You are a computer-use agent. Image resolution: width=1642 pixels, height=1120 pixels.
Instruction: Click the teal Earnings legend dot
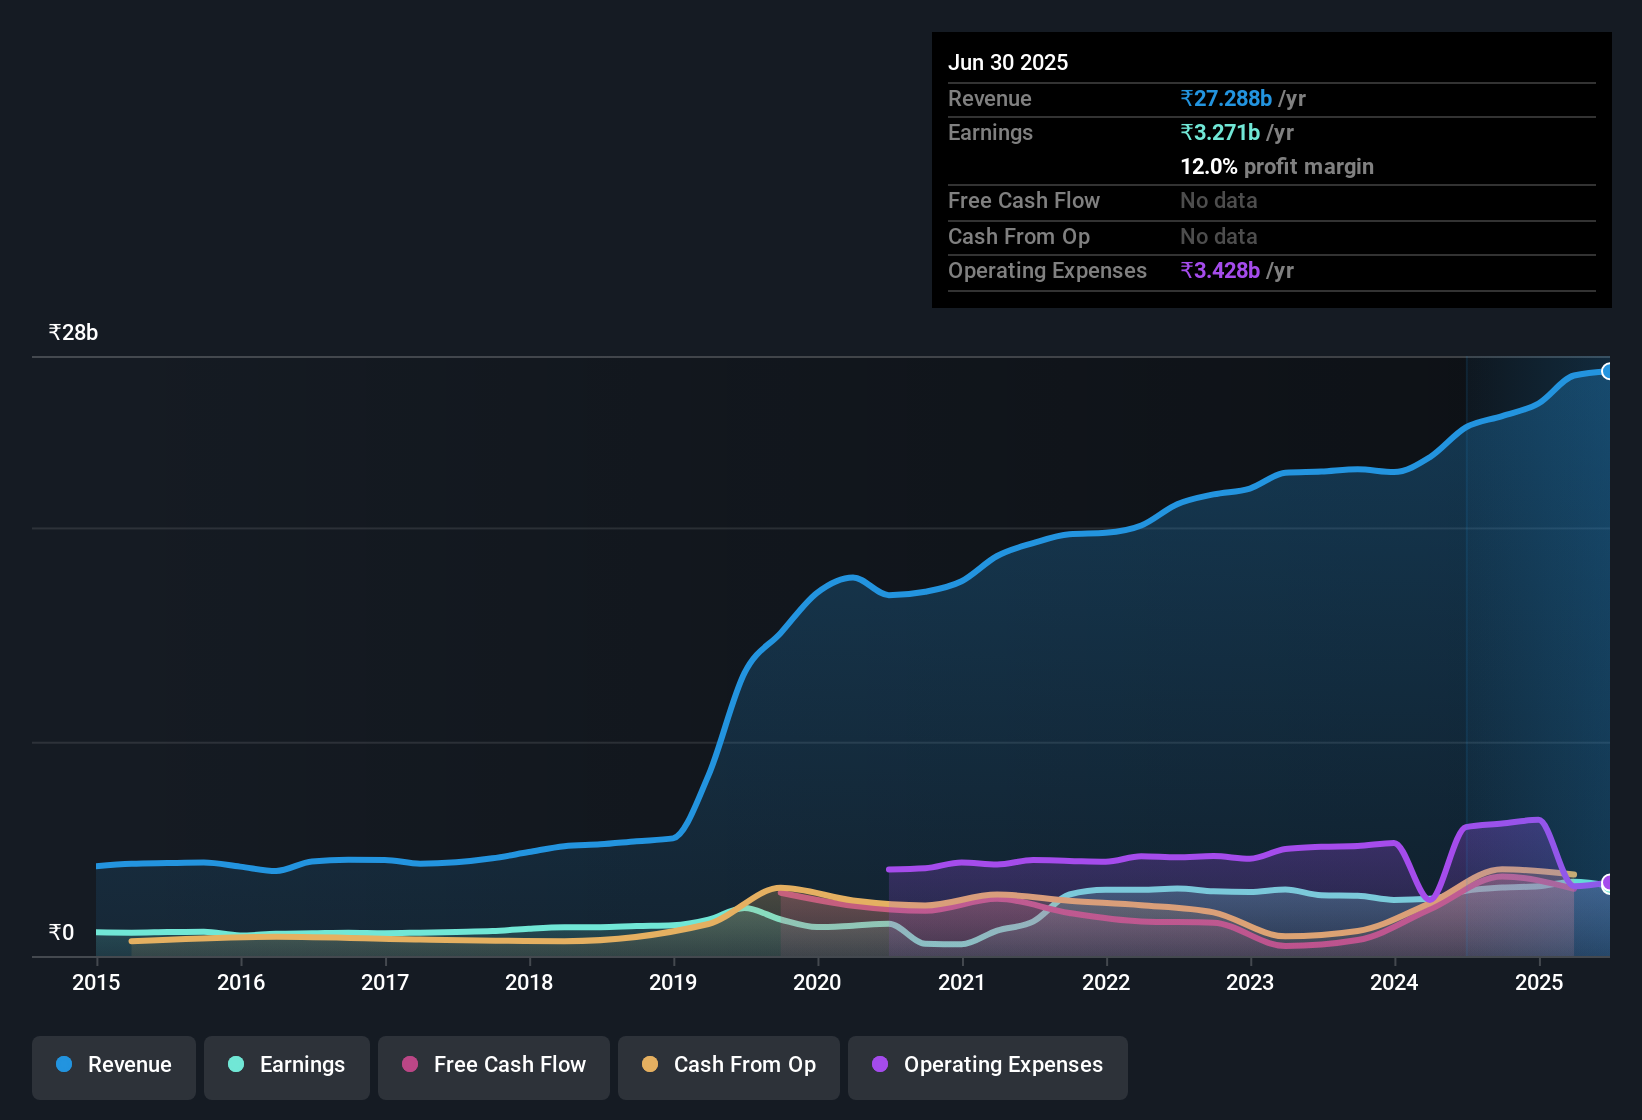tap(236, 1065)
